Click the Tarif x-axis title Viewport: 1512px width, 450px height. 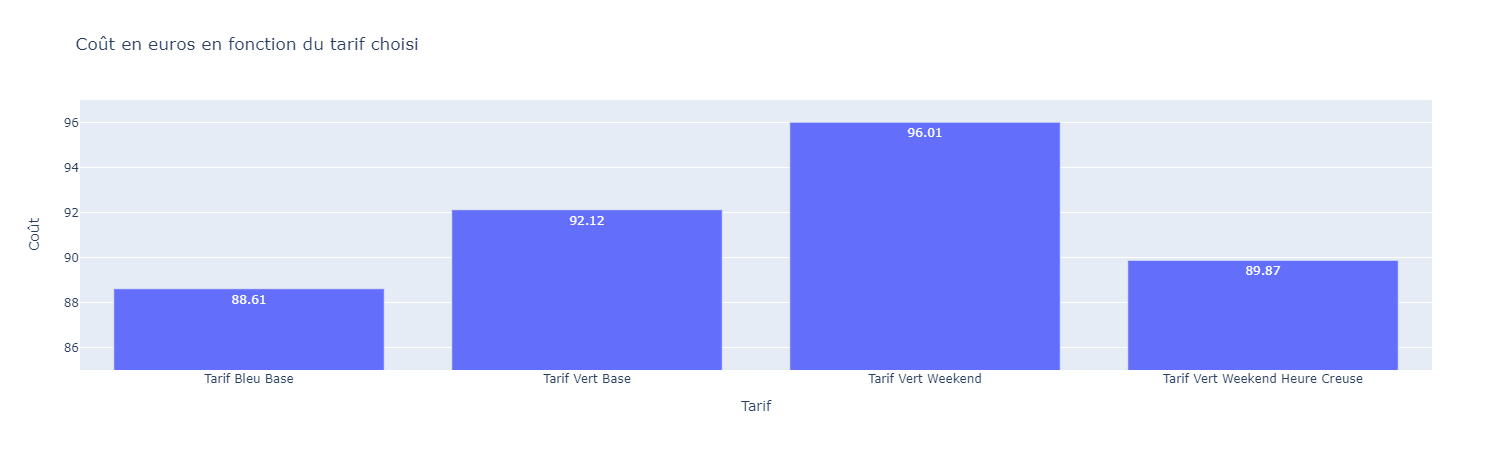click(x=756, y=406)
